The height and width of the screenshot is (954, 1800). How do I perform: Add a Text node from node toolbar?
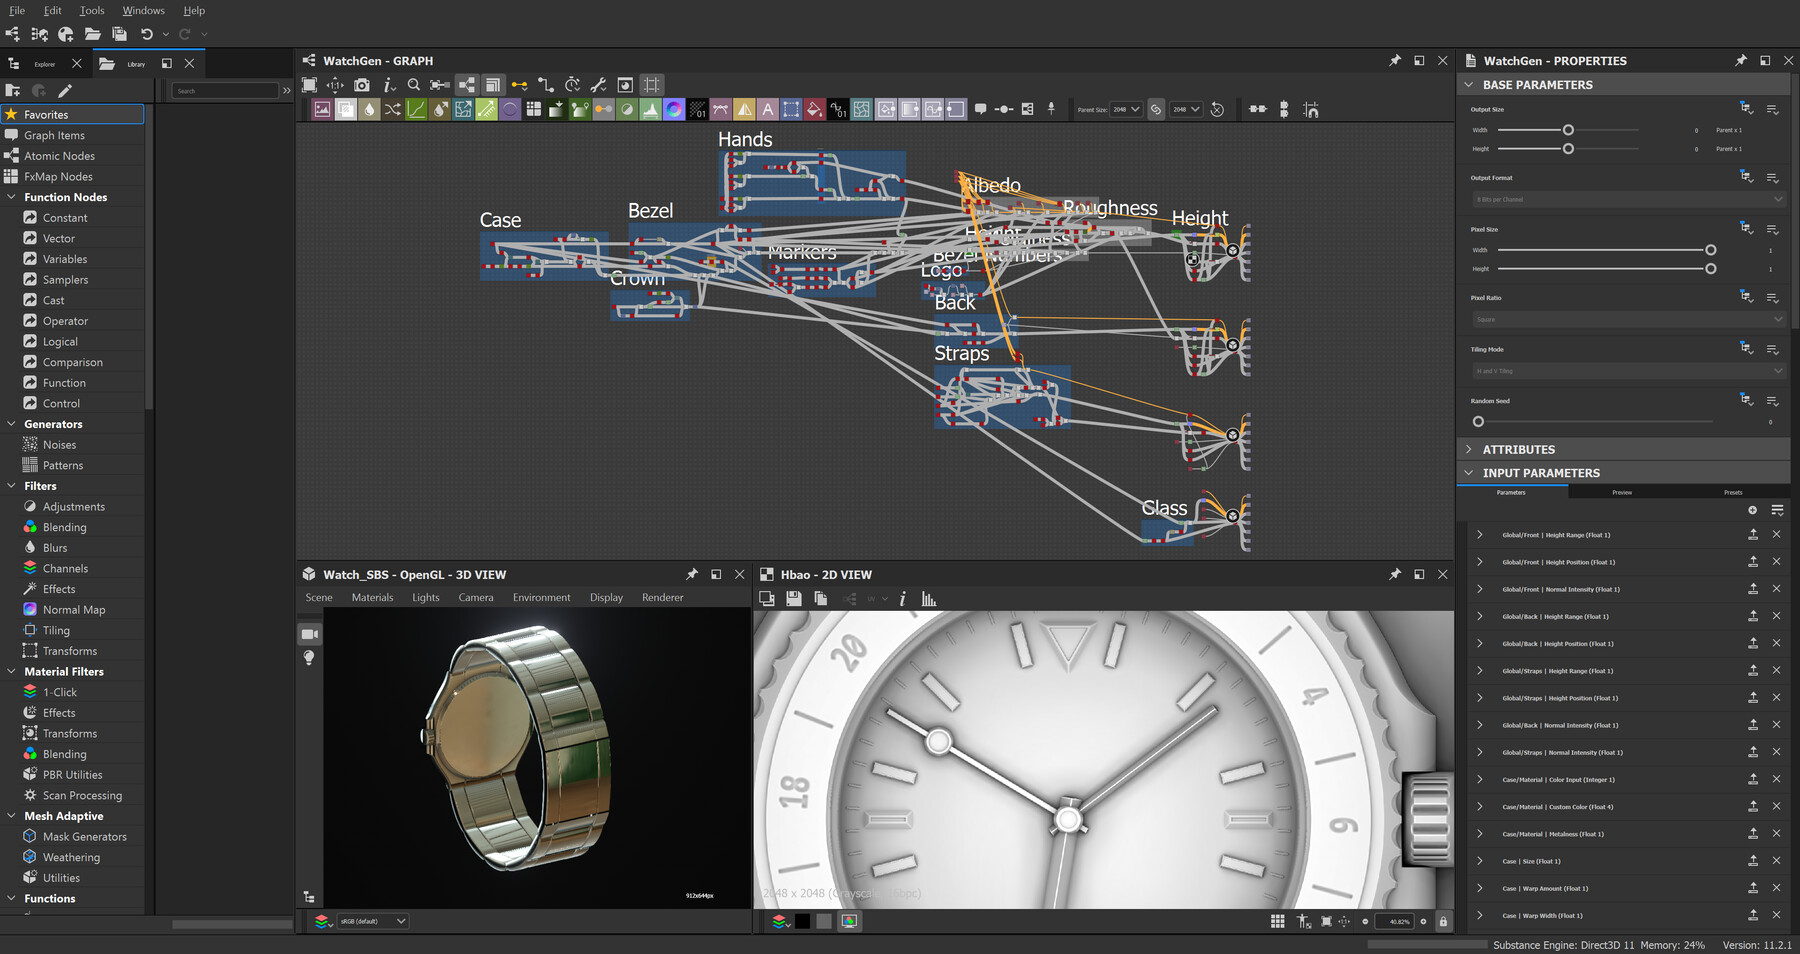tap(767, 109)
